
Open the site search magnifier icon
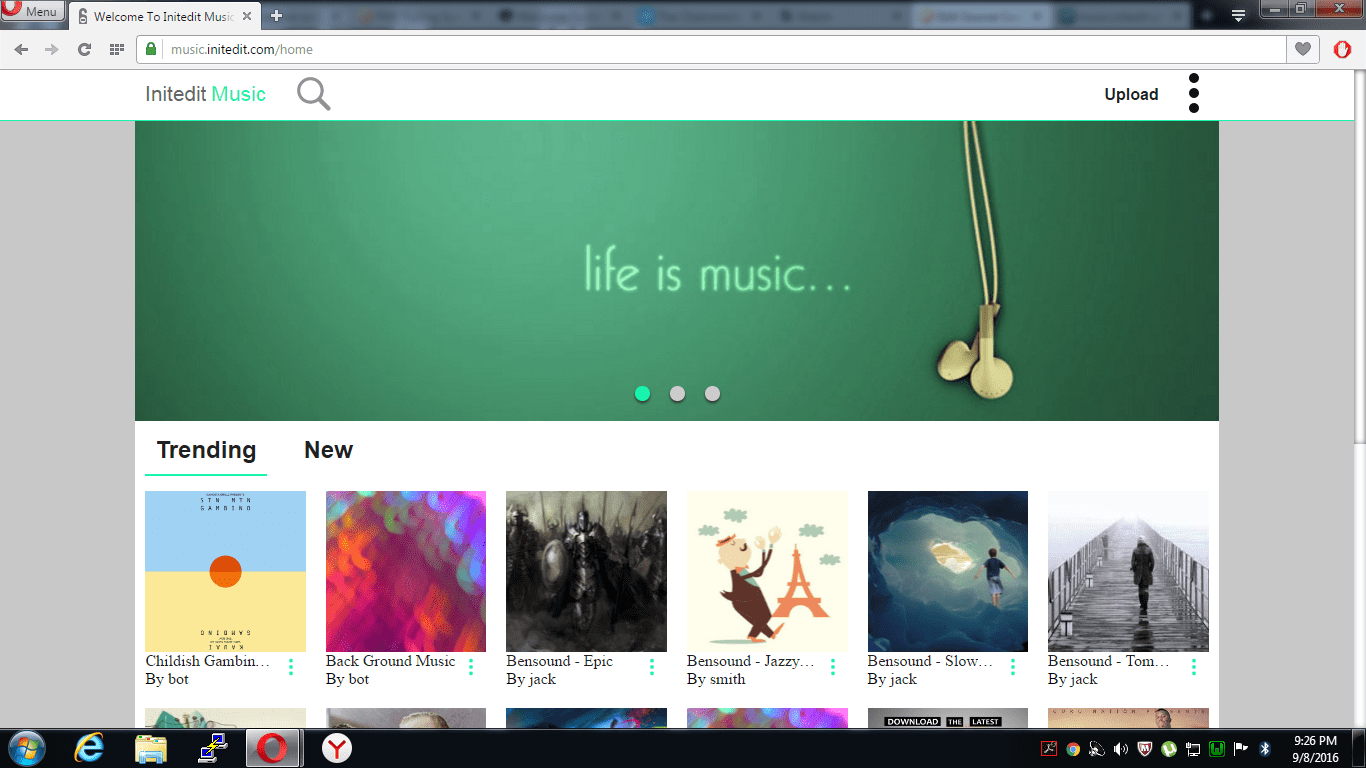click(313, 93)
